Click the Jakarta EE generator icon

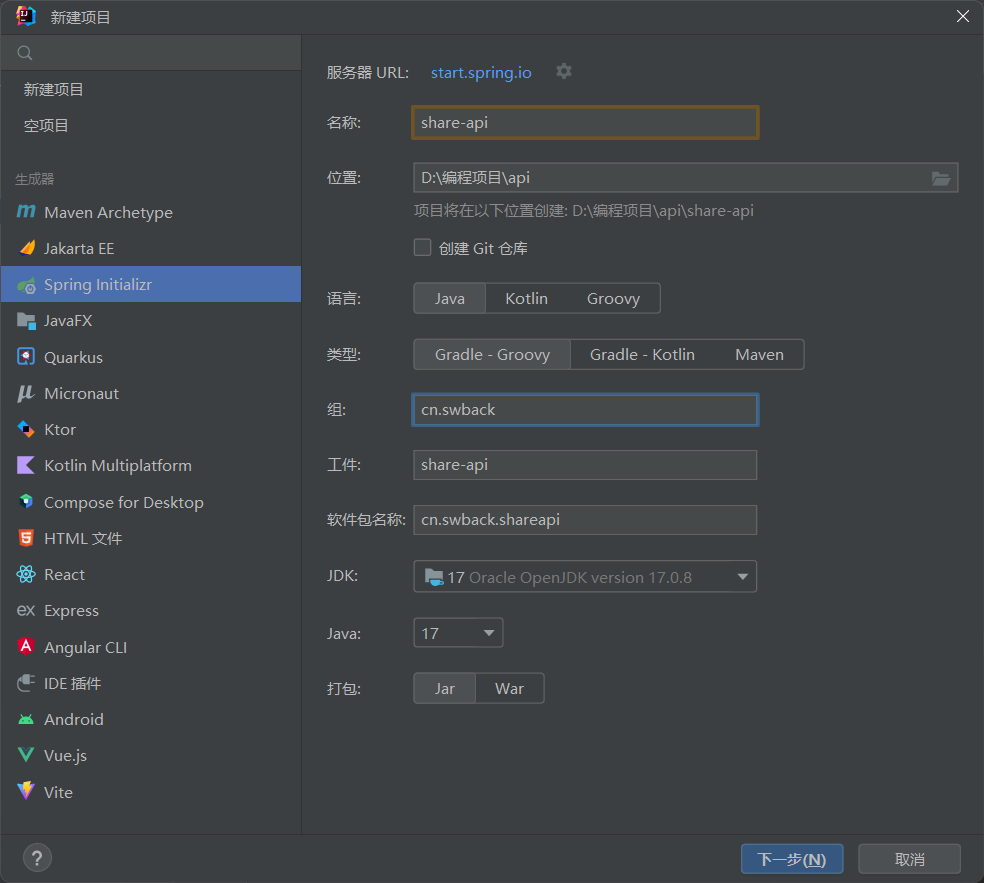click(26, 248)
